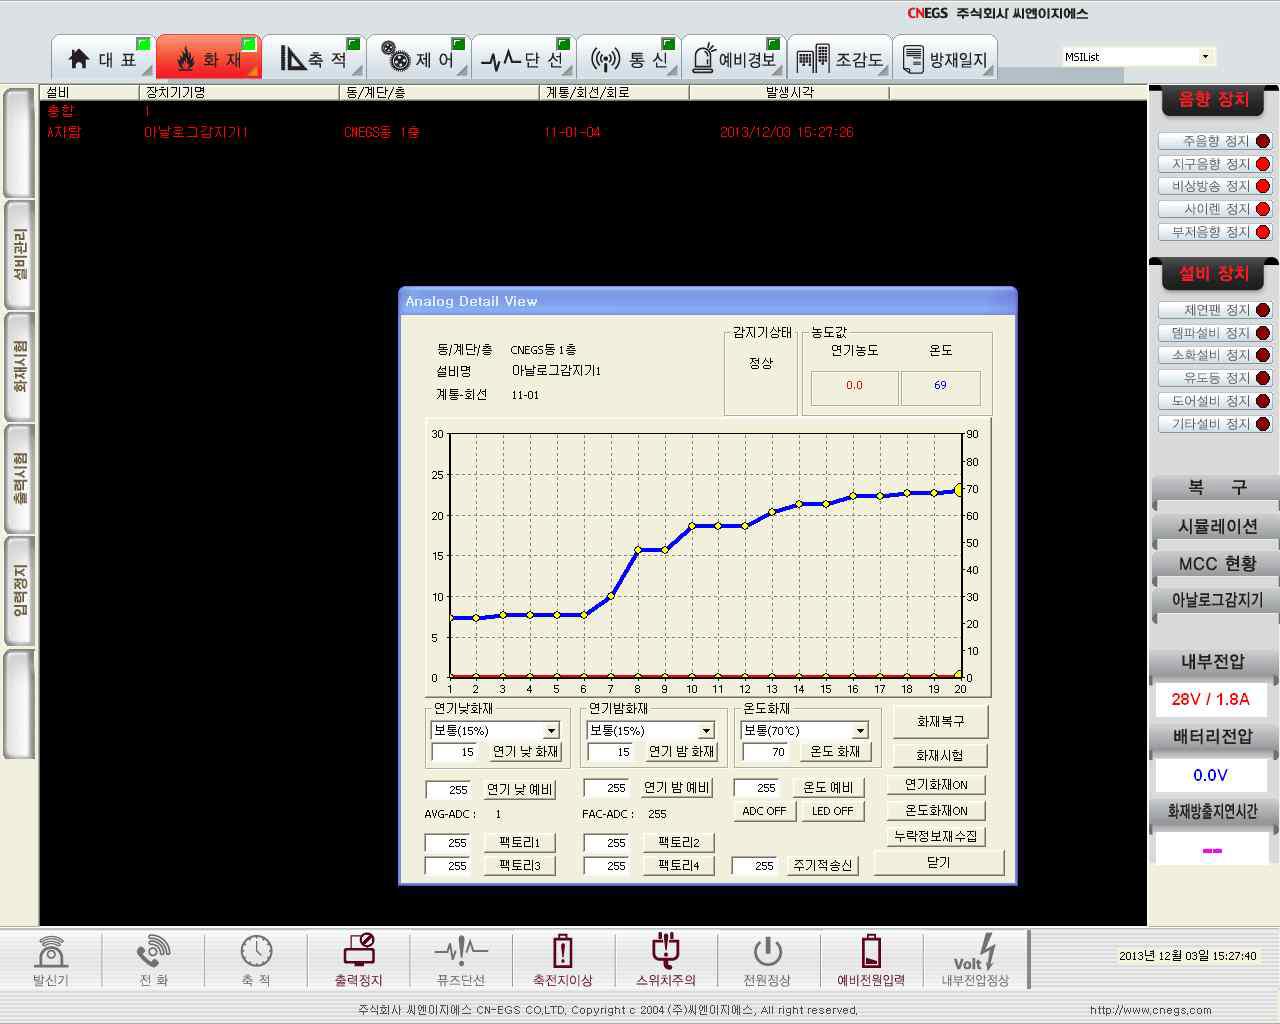This screenshot has height=1024, width=1280.
Task: Open 연기낮화재 sensitivity dropdown
Action: (x=551, y=731)
